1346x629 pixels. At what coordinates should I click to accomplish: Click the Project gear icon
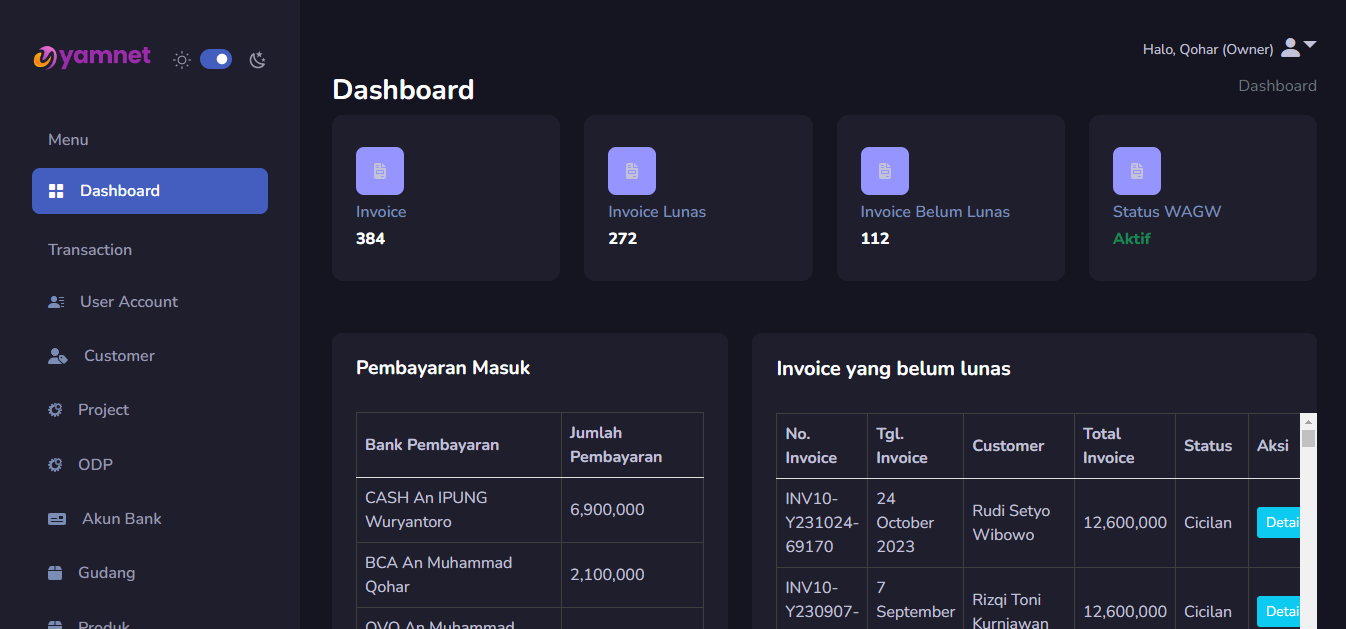56,410
